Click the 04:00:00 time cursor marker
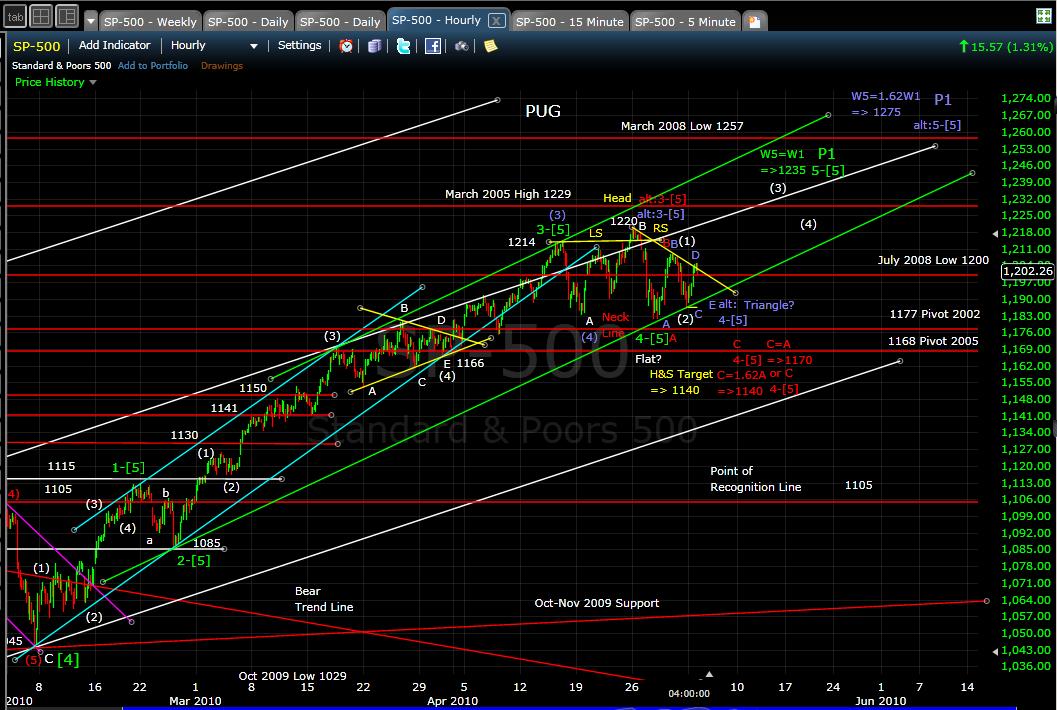The image size is (1057, 710). (x=689, y=693)
